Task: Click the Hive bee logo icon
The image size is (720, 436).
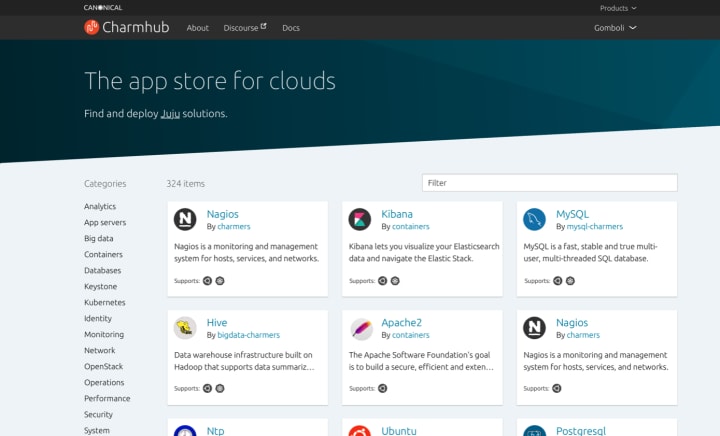Action: 185,328
